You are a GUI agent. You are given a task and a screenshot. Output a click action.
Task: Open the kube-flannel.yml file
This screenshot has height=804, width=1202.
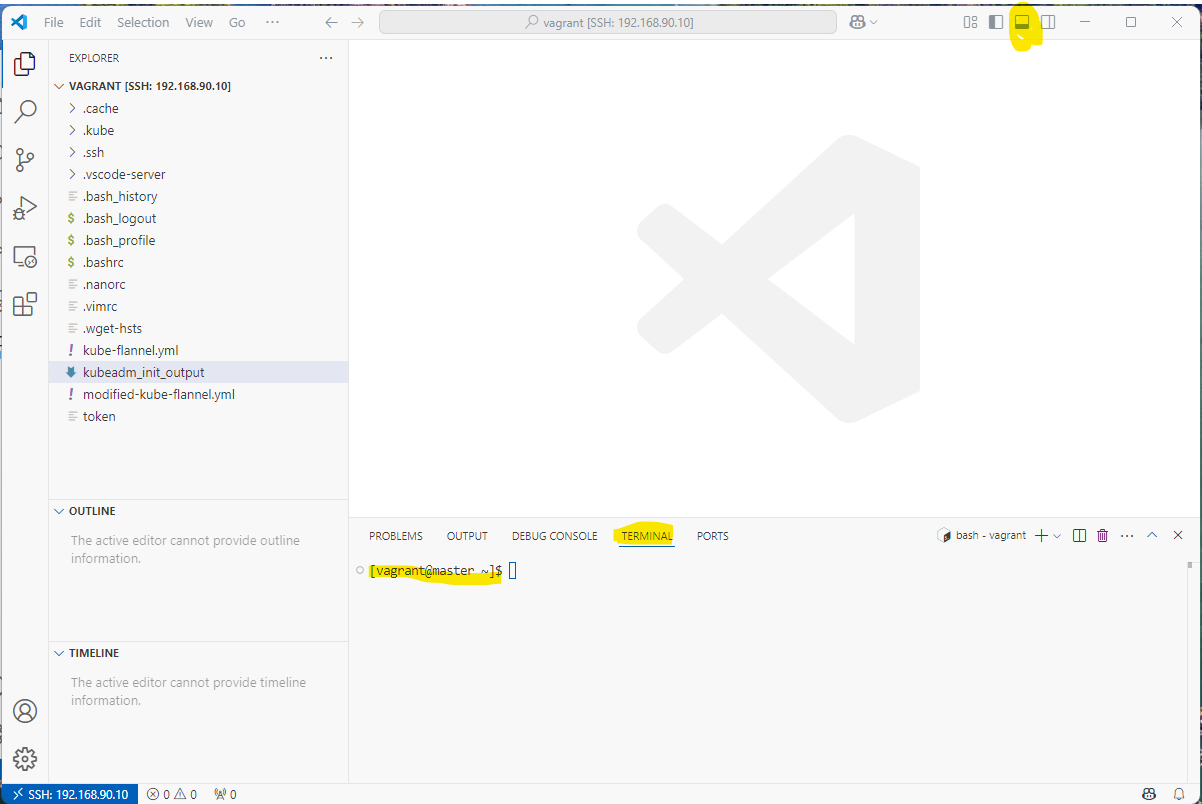tap(198, 350)
